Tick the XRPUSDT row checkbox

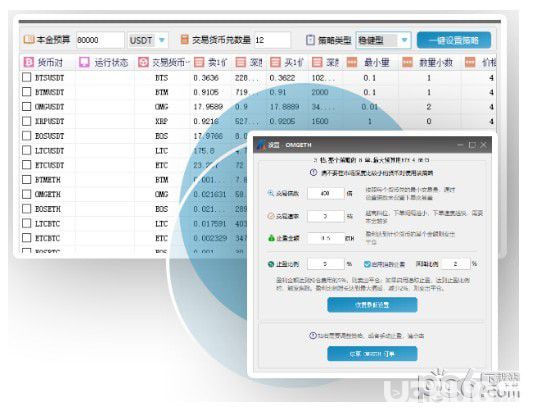[x=27, y=121]
